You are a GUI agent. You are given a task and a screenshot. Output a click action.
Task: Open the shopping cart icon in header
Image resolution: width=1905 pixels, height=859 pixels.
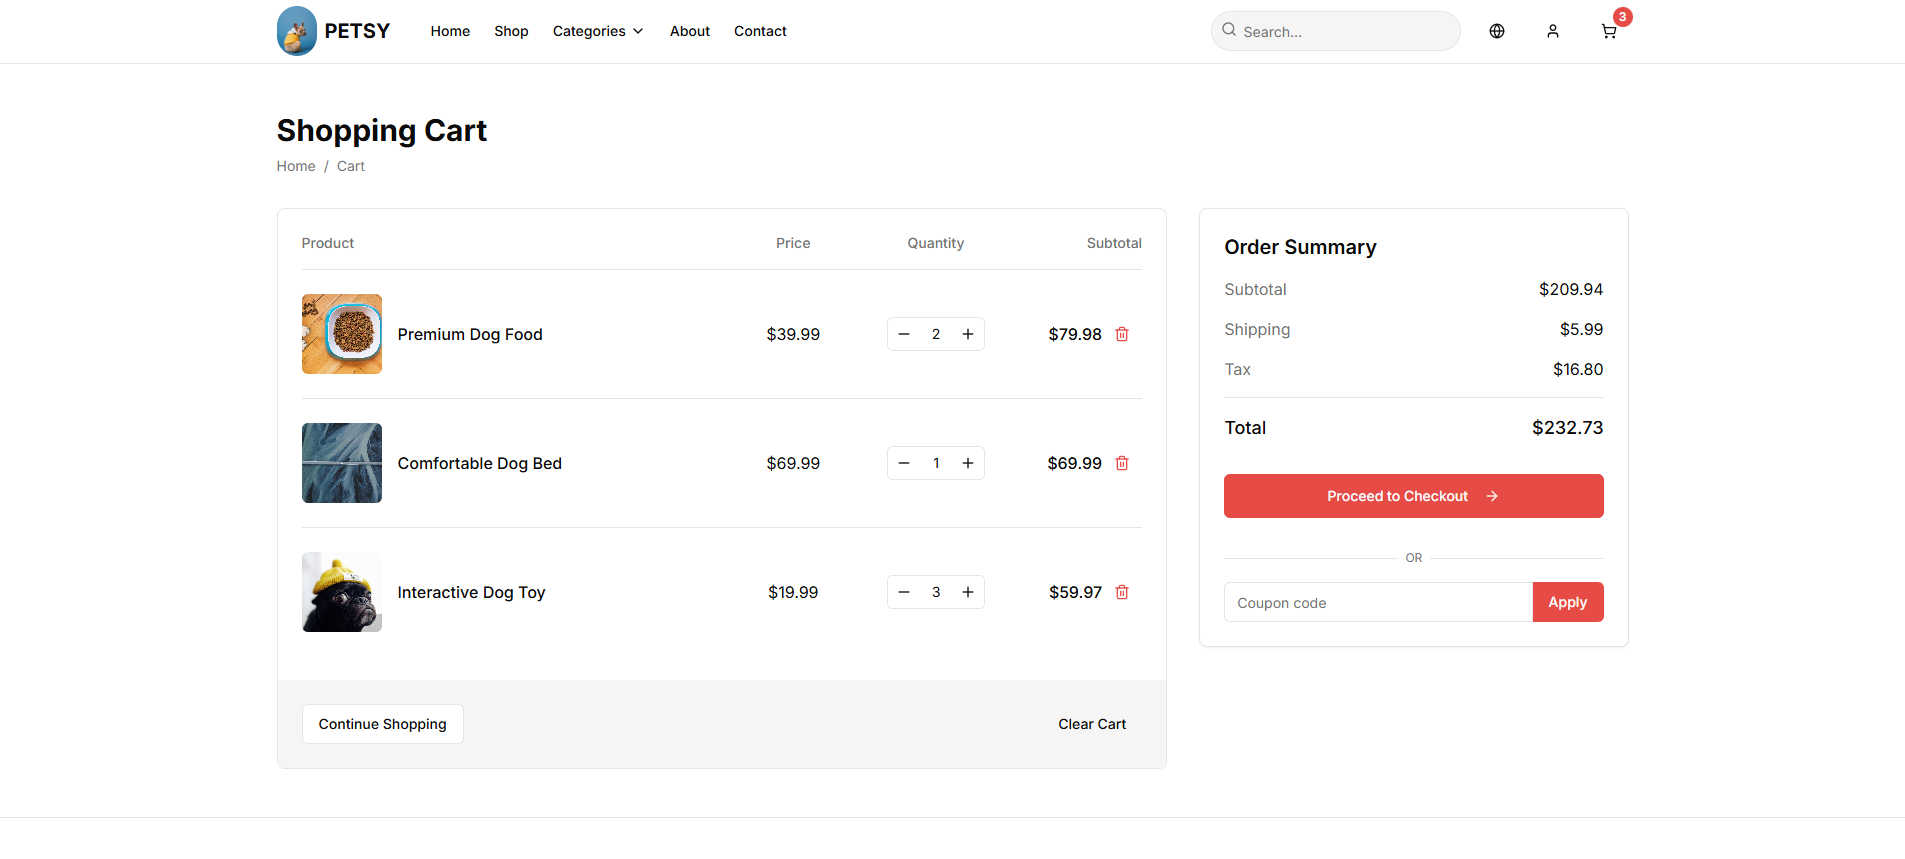(1608, 32)
